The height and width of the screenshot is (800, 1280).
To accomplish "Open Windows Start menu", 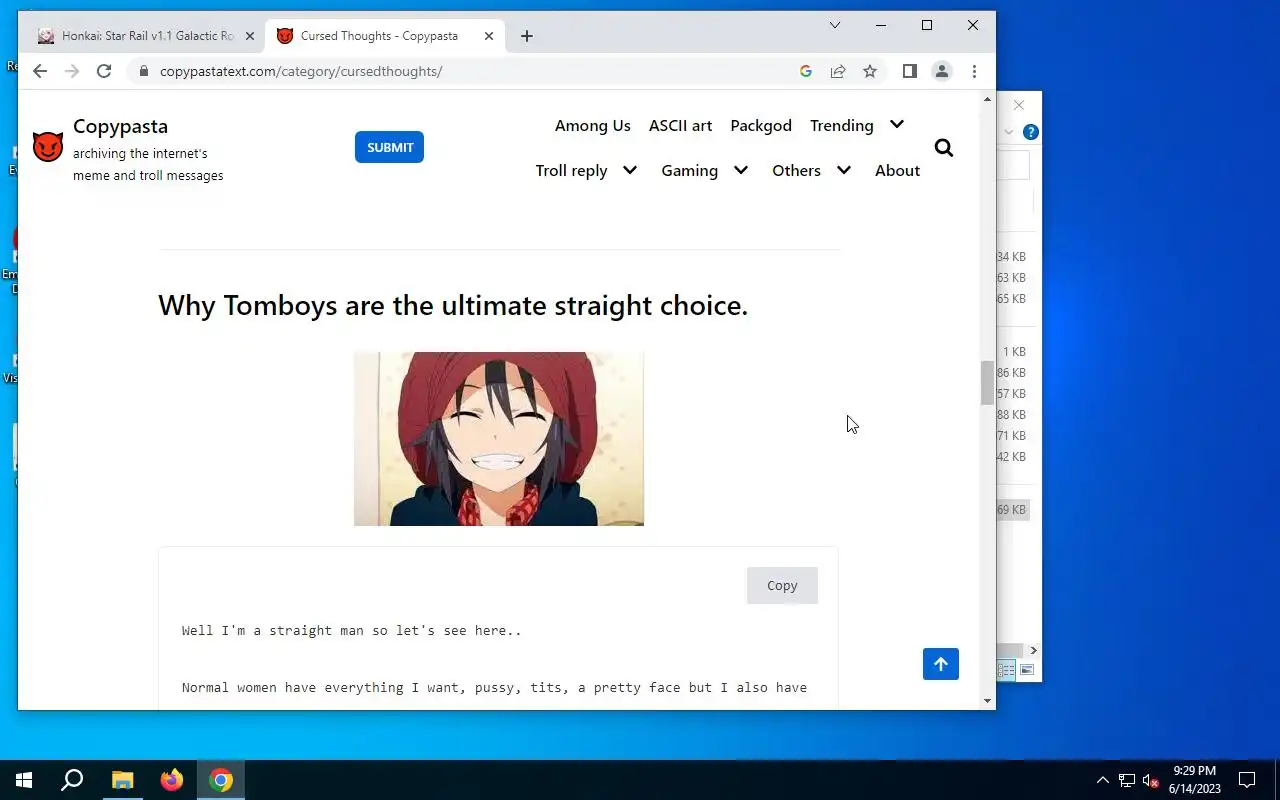I will 24,780.
